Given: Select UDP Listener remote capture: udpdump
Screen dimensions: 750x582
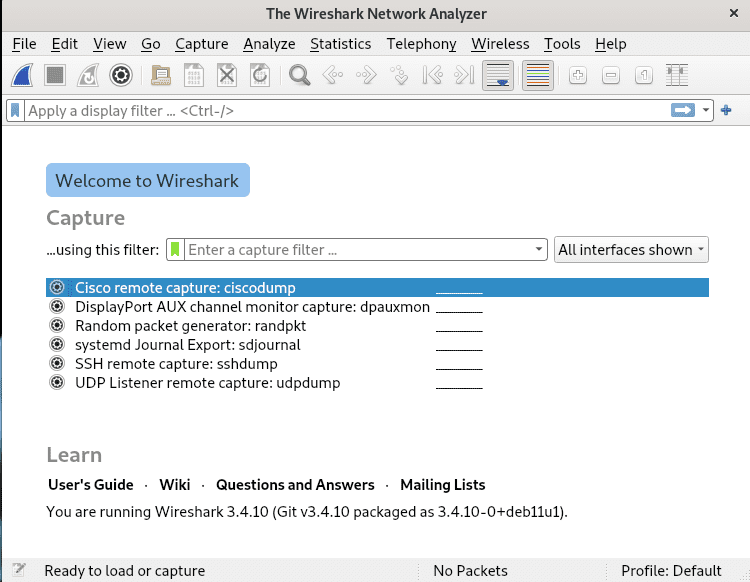Looking at the screenshot, I should (x=377, y=383).
